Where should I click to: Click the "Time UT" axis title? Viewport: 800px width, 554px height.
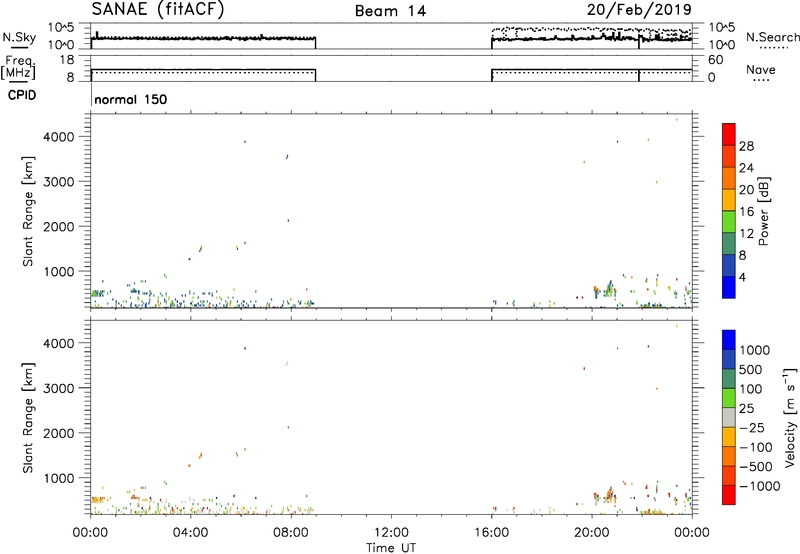(391, 548)
